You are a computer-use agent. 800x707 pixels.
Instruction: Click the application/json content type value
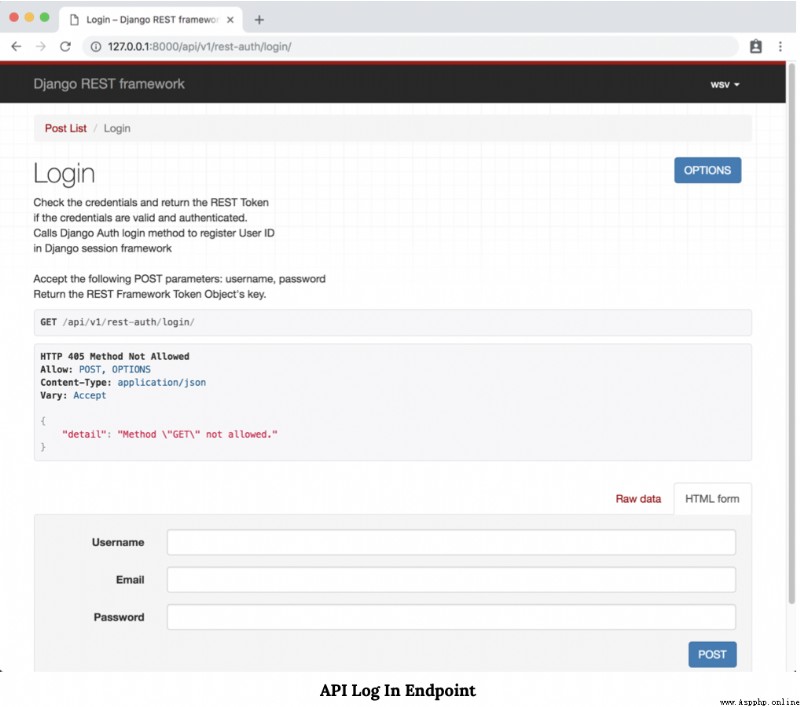pyautogui.click(x=162, y=383)
